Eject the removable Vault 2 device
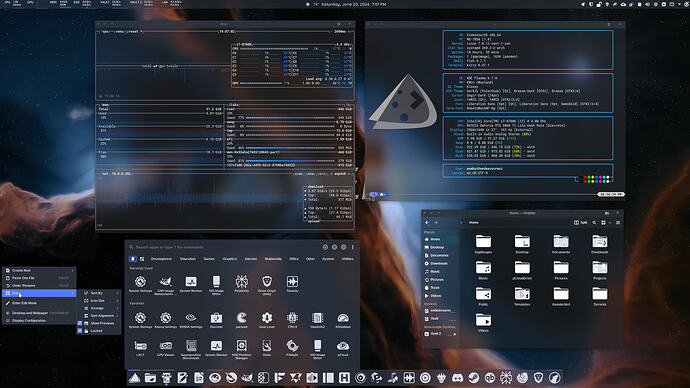The image size is (690, 388). (454, 334)
